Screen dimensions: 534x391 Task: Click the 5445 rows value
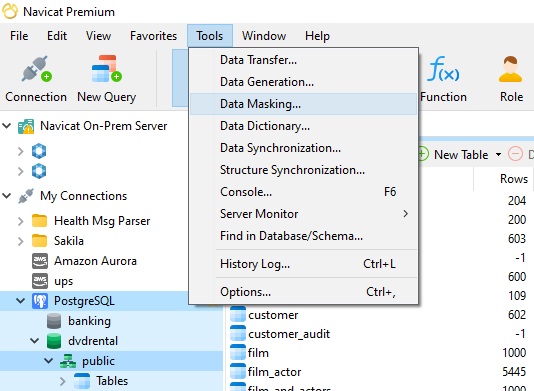click(x=514, y=371)
